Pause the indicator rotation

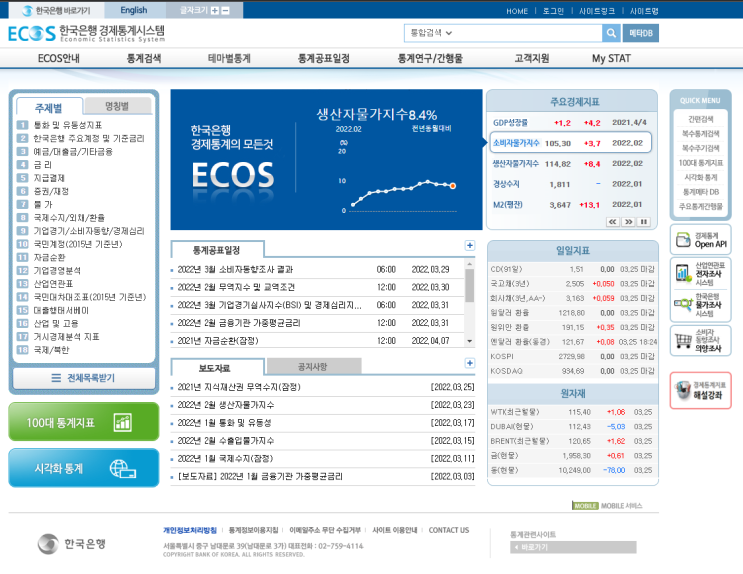643,222
